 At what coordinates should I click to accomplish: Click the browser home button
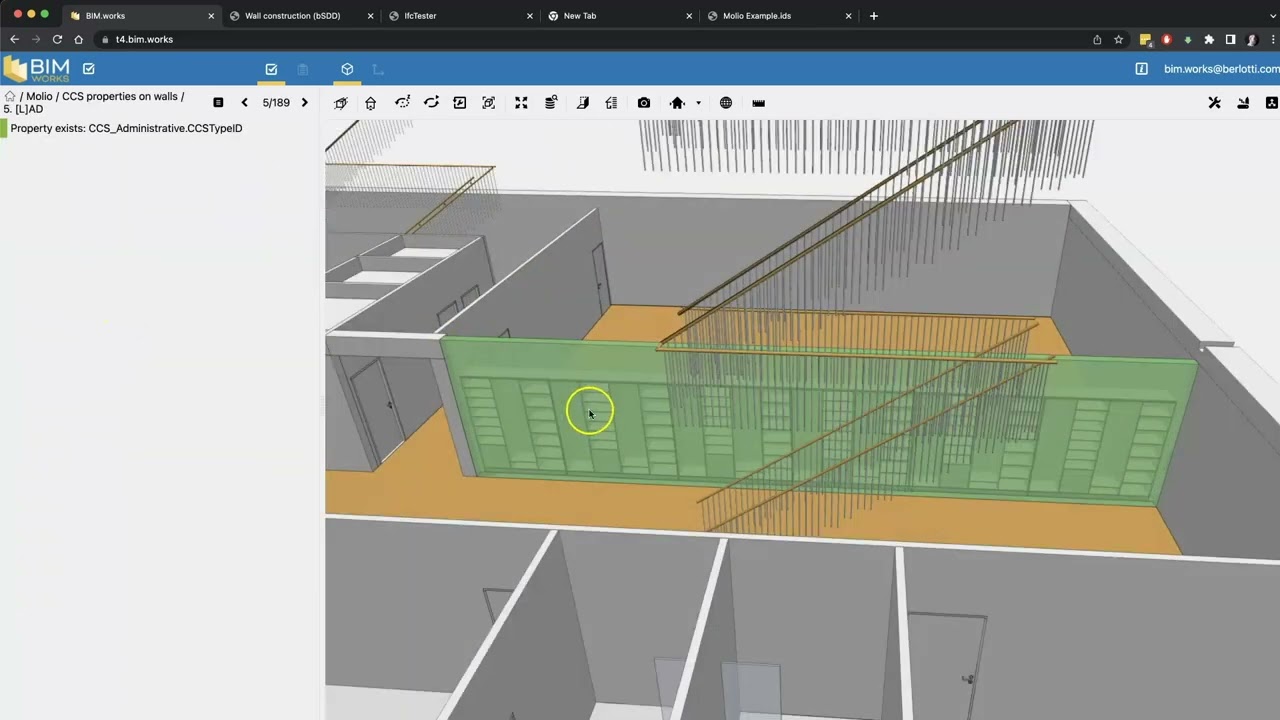pos(78,39)
